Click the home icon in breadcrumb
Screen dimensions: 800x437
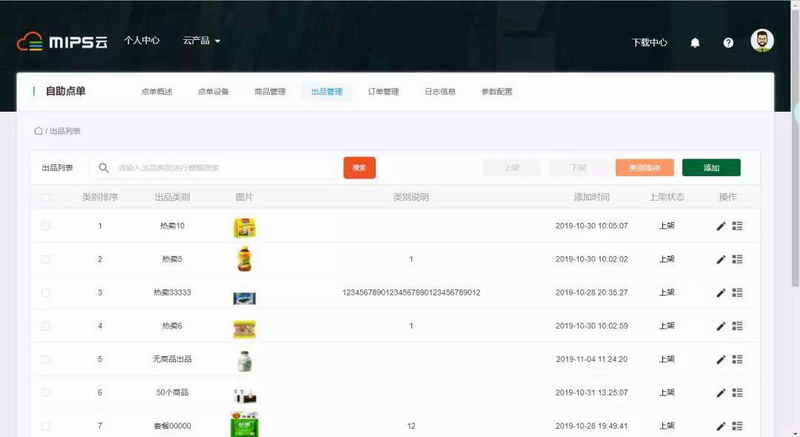pyautogui.click(x=38, y=131)
